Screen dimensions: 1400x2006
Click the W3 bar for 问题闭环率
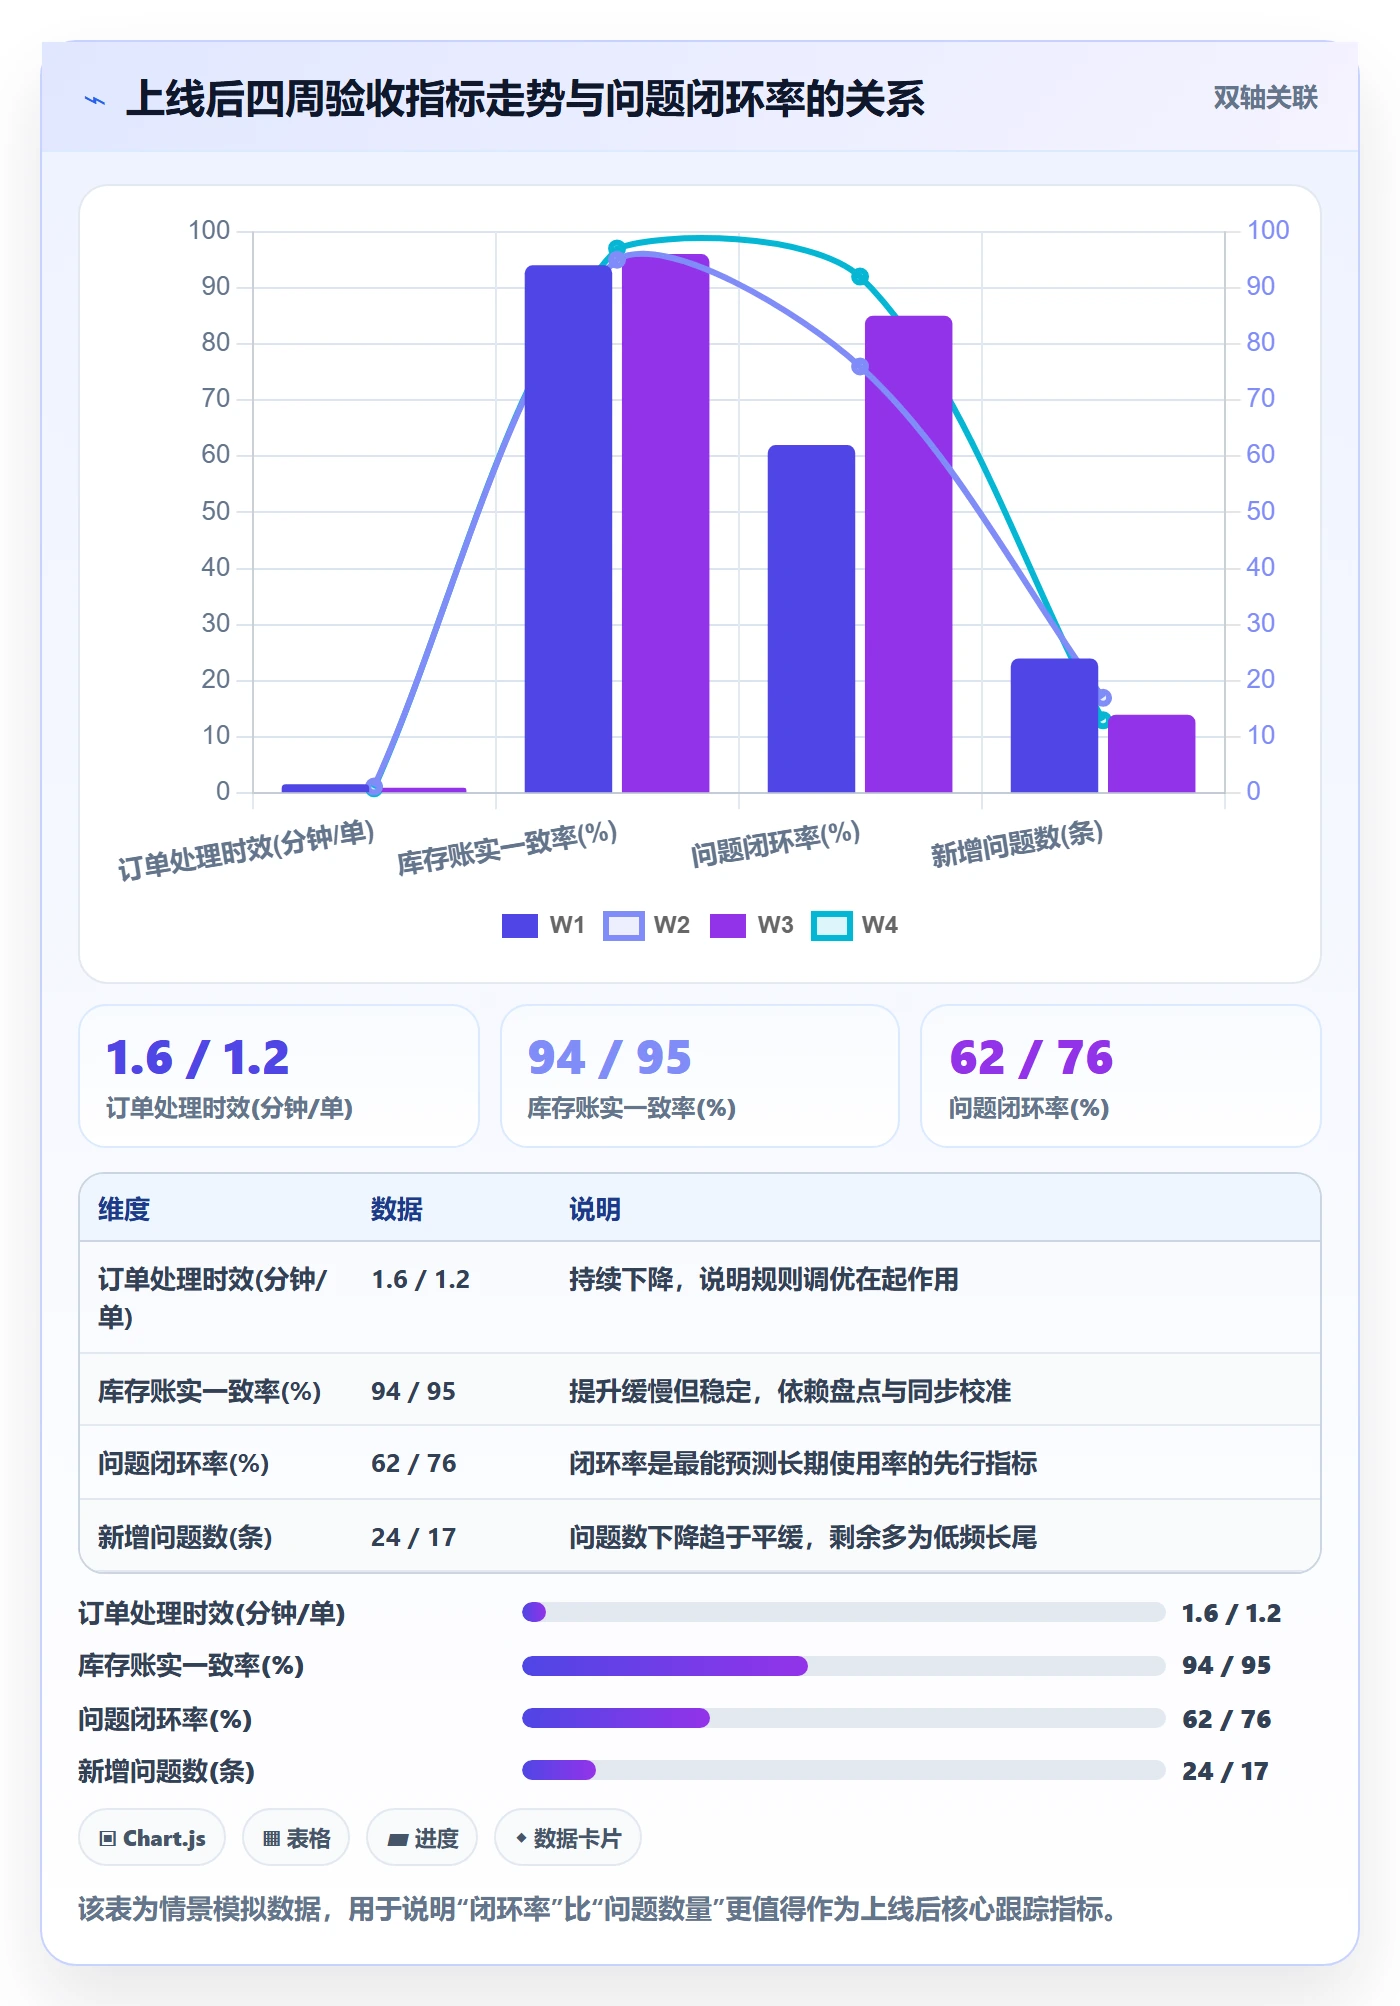pyautogui.click(x=908, y=554)
